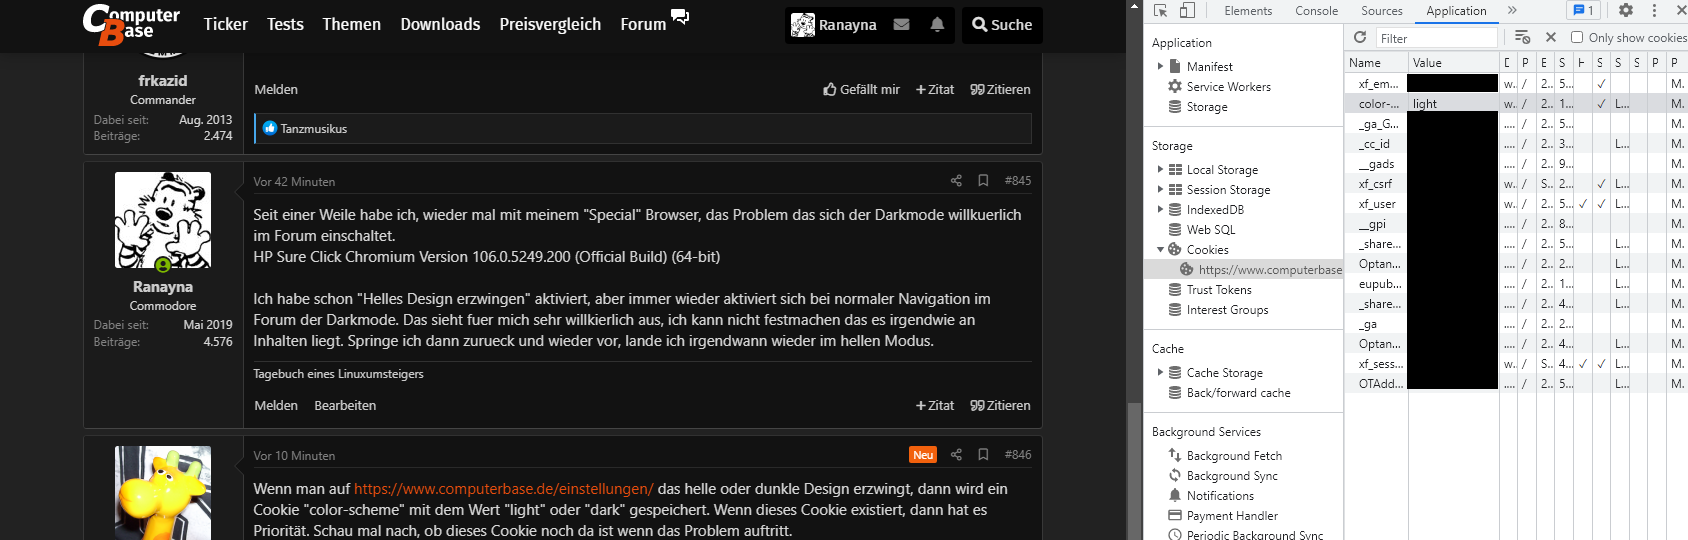Open the Ticker menu item
This screenshot has width=1688, height=540.
coord(225,25)
